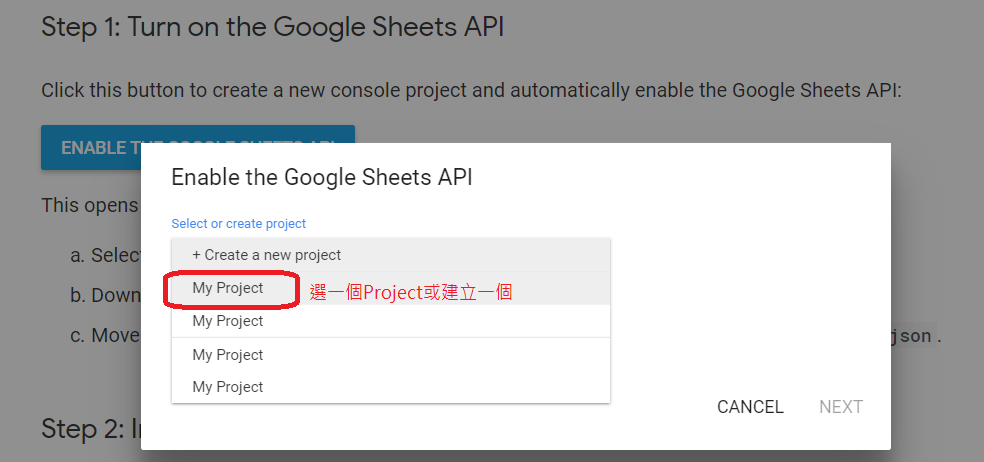Choose the last My Project entry
The height and width of the screenshot is (462, 984).
click(228, 387)
